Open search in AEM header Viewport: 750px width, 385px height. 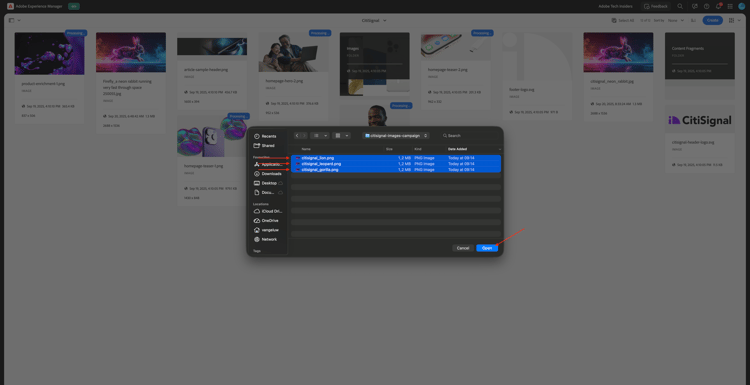pos(680,6)
